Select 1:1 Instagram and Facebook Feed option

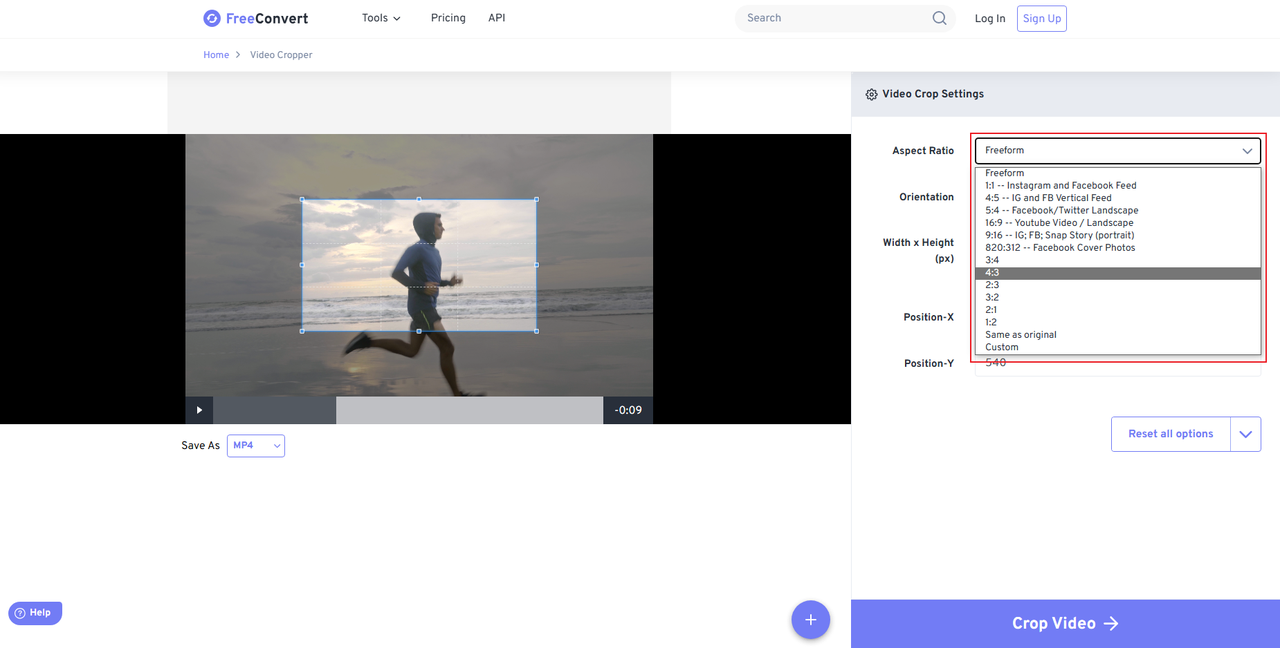tap(1118, 185)
